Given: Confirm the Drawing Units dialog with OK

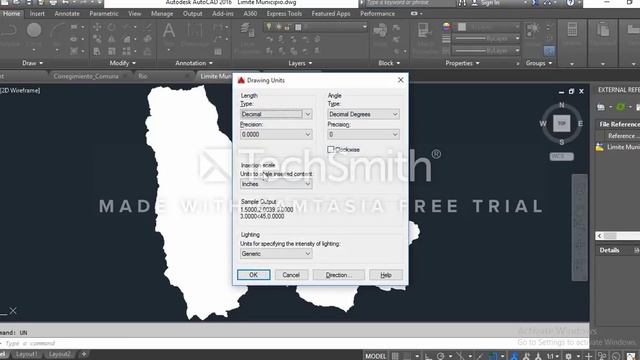Looking at the screenshot, I should click(x=253, y=275).
